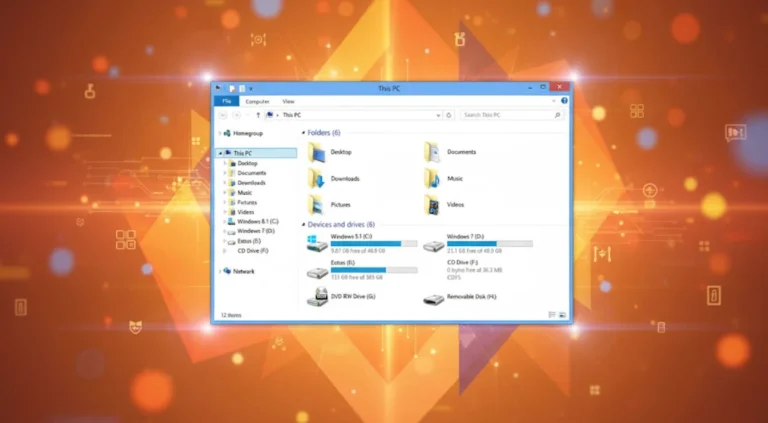Select Documents in the navigation tree
Viewport: 768px width, 423px height.
(x=252, y=173)
